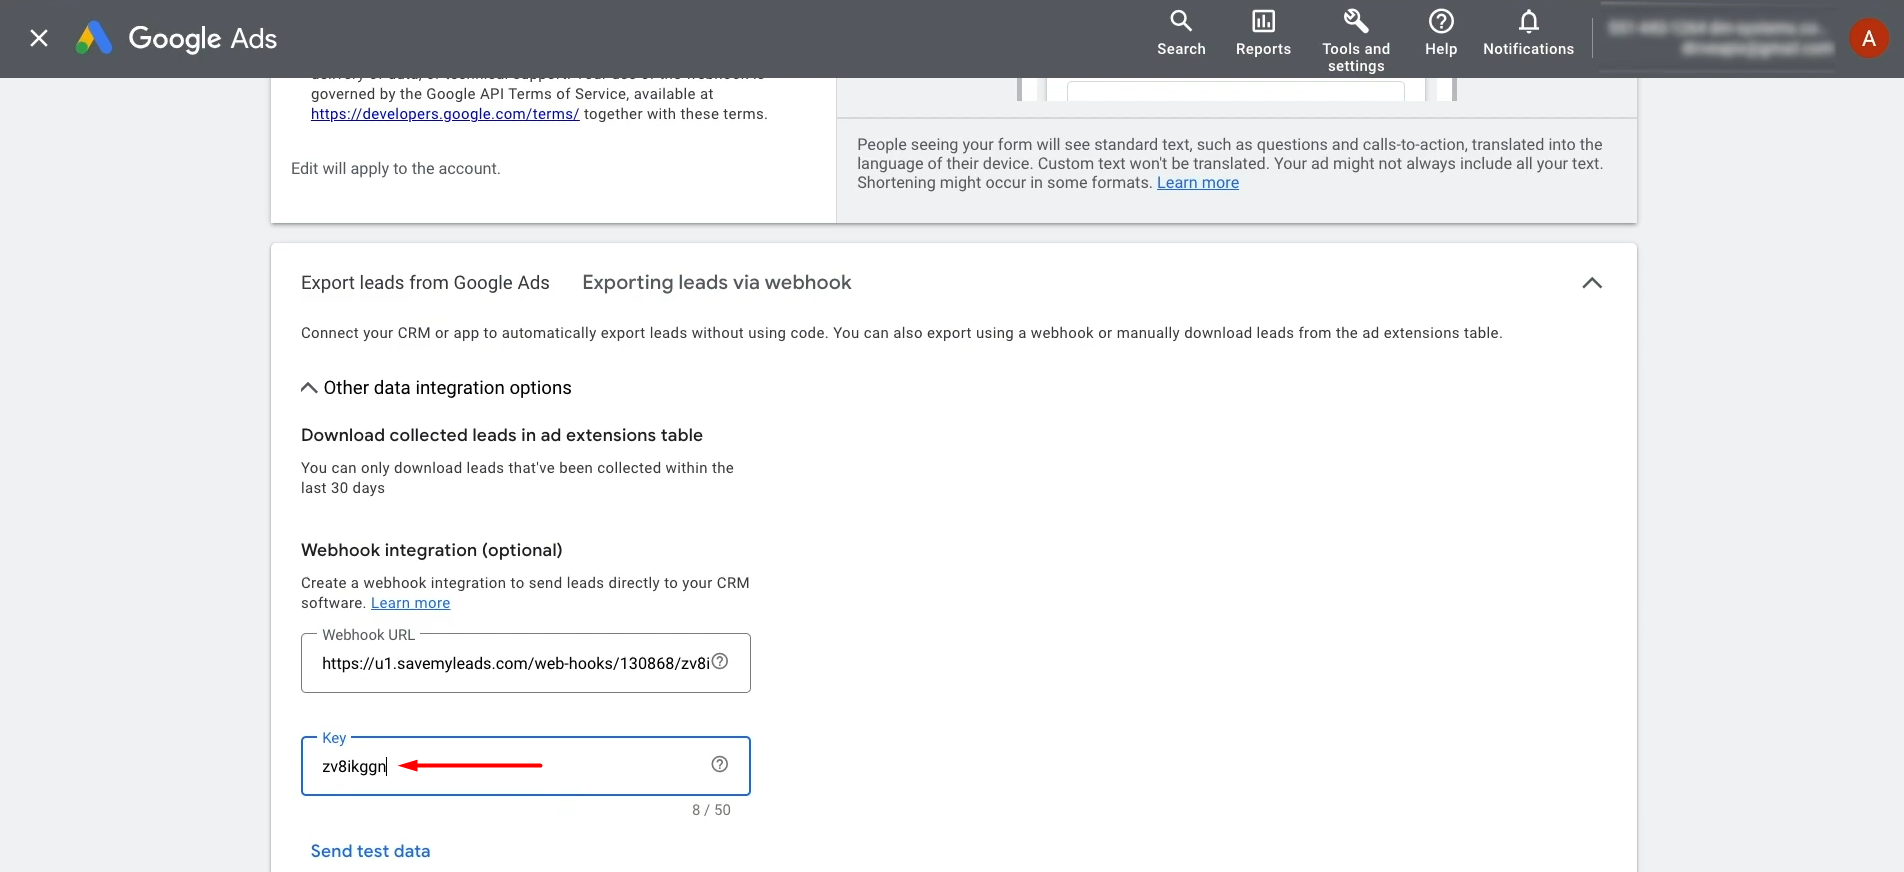This screenshot has width=1904, height=872.
Task: Open the Reports menu
Action: click(1263, 33)
